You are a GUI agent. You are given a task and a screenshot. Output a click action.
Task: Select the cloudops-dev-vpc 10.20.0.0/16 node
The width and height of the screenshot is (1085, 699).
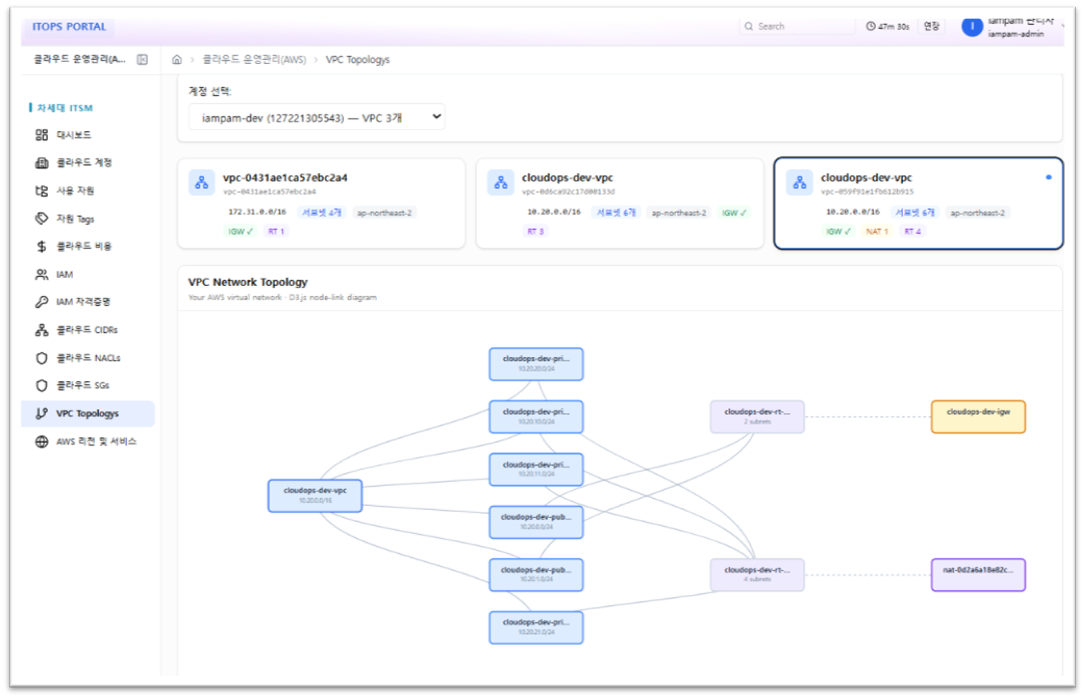[x=315, y=496]
